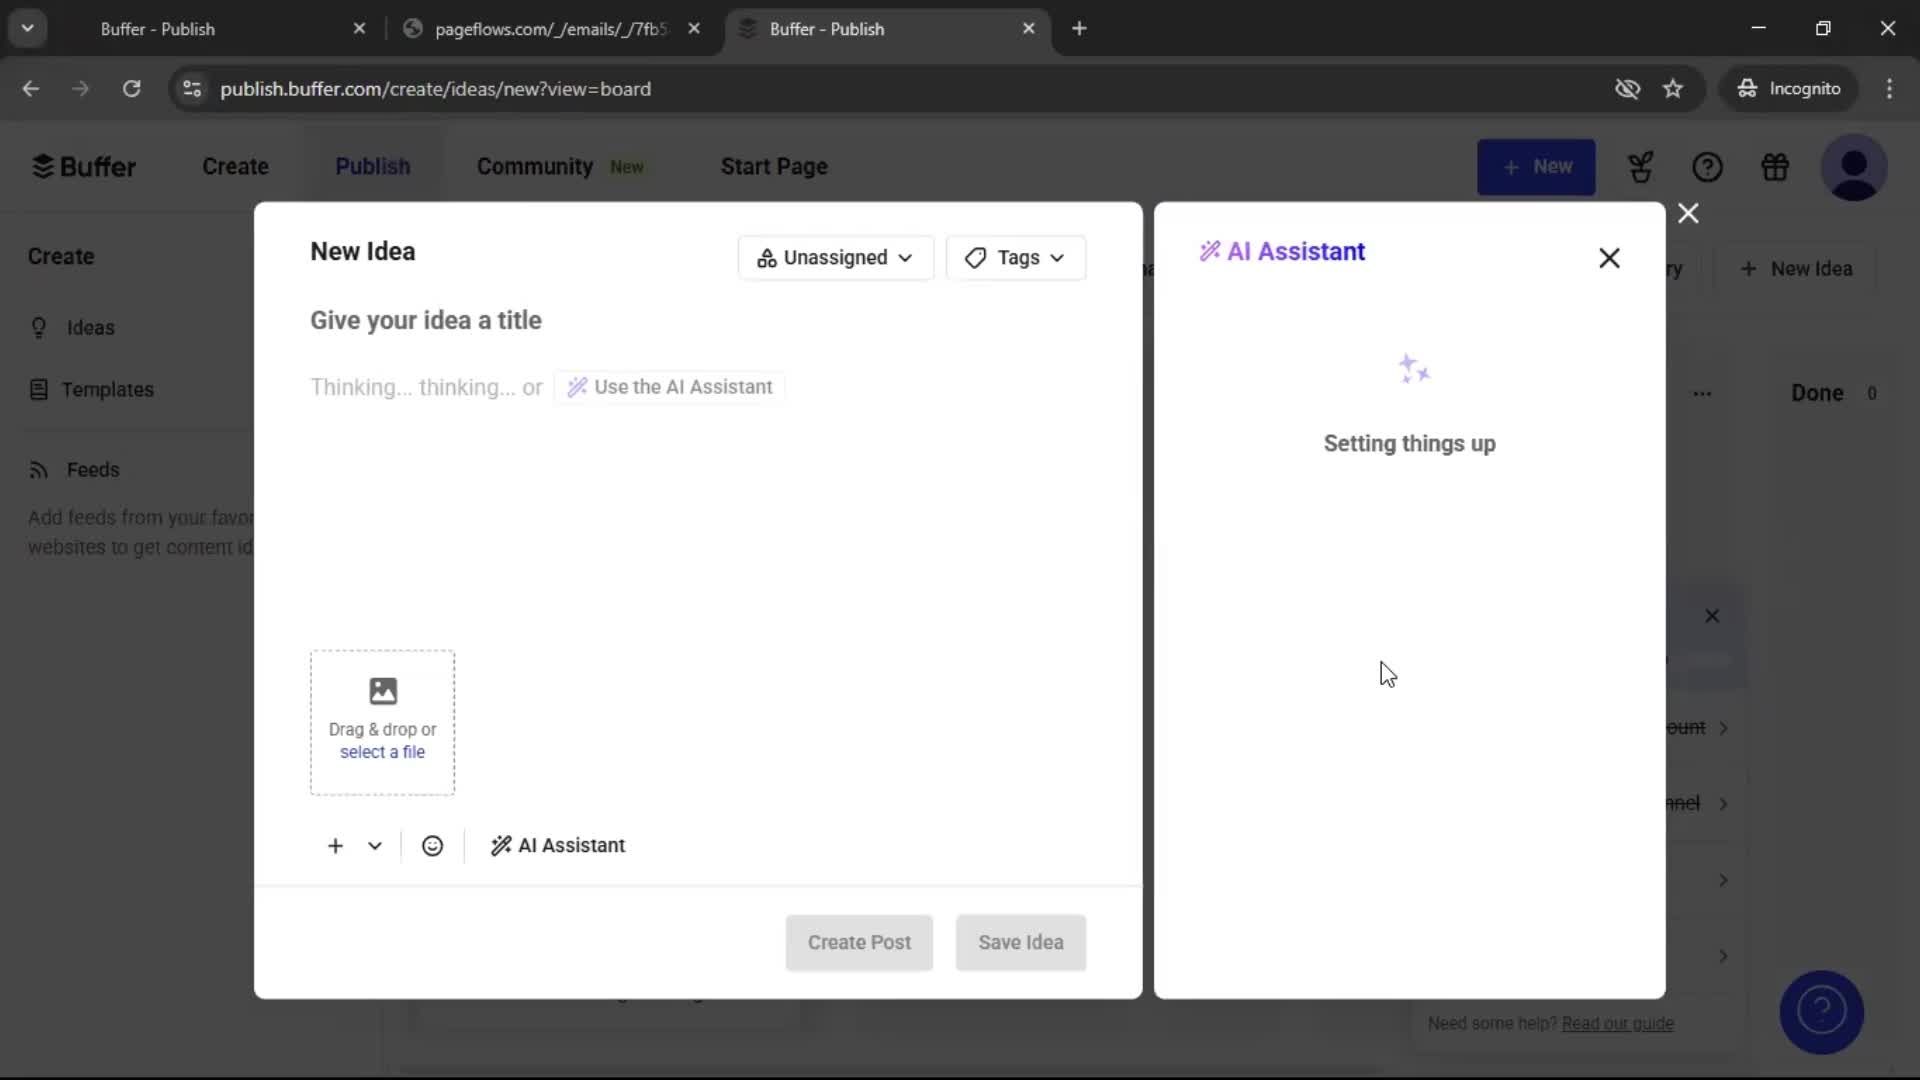Screen dimensions: 1920x1080
Task: Close the AI Assistant panel
Action: [x=1609, y=258]
